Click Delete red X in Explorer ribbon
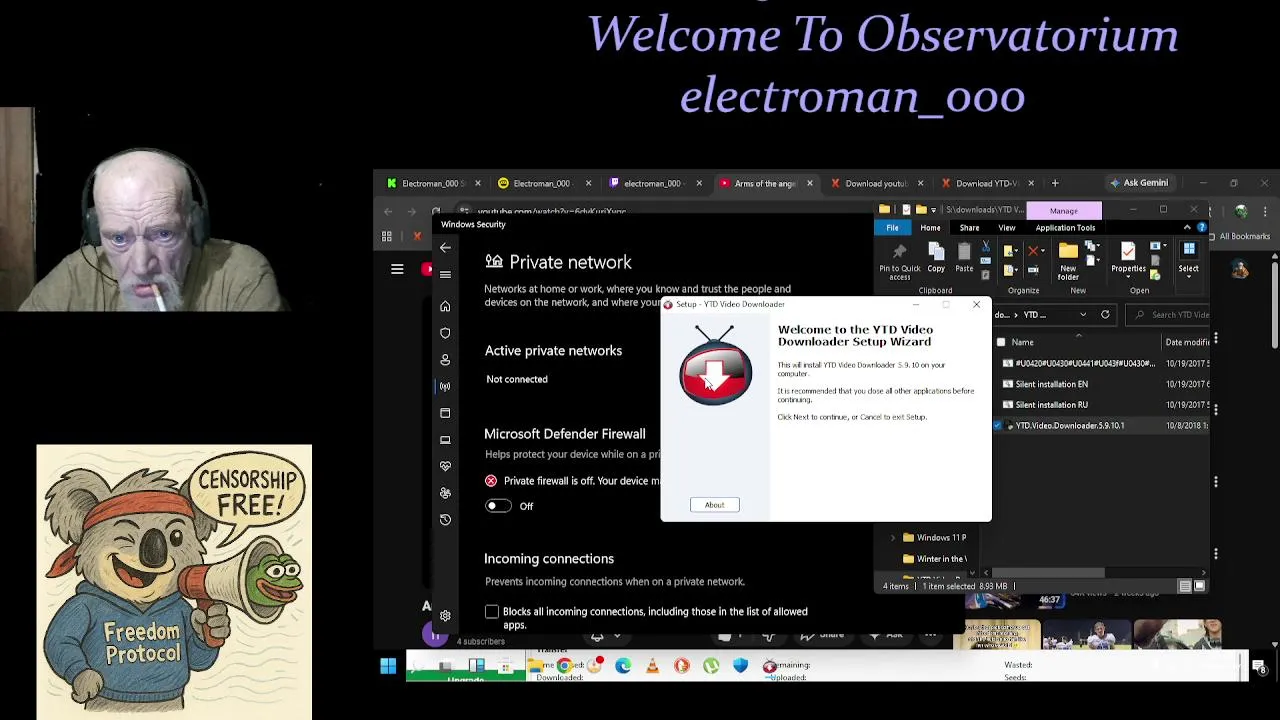Viewport: 1280px width, 720px height. [x=1033, y=251]
